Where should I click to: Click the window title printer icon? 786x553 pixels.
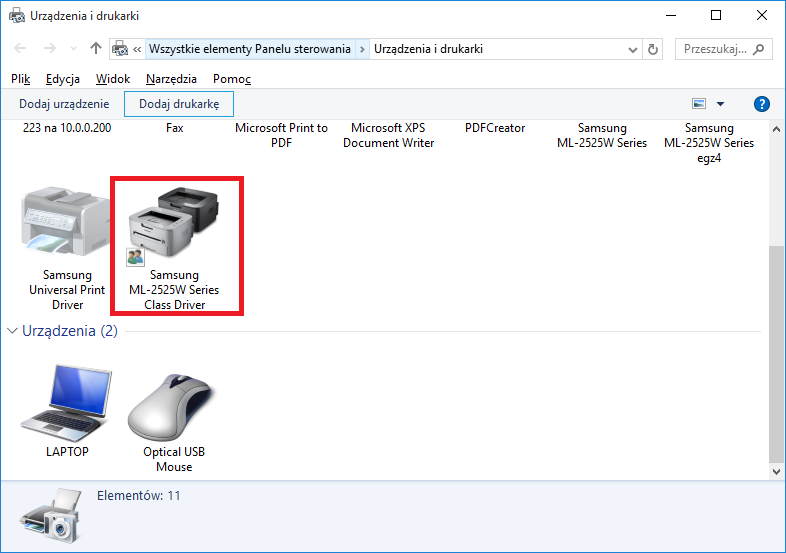(x=17, y=16)
